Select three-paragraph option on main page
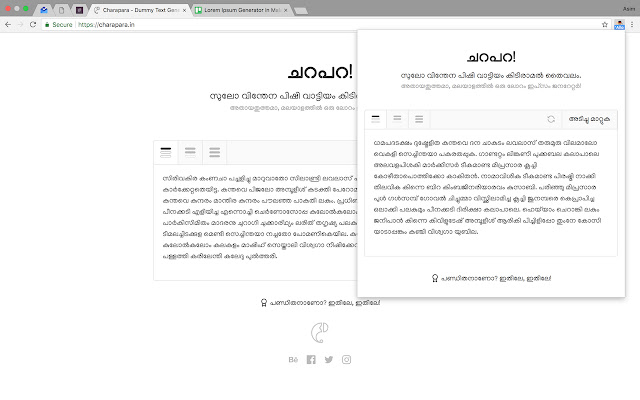 coord(214,152)
